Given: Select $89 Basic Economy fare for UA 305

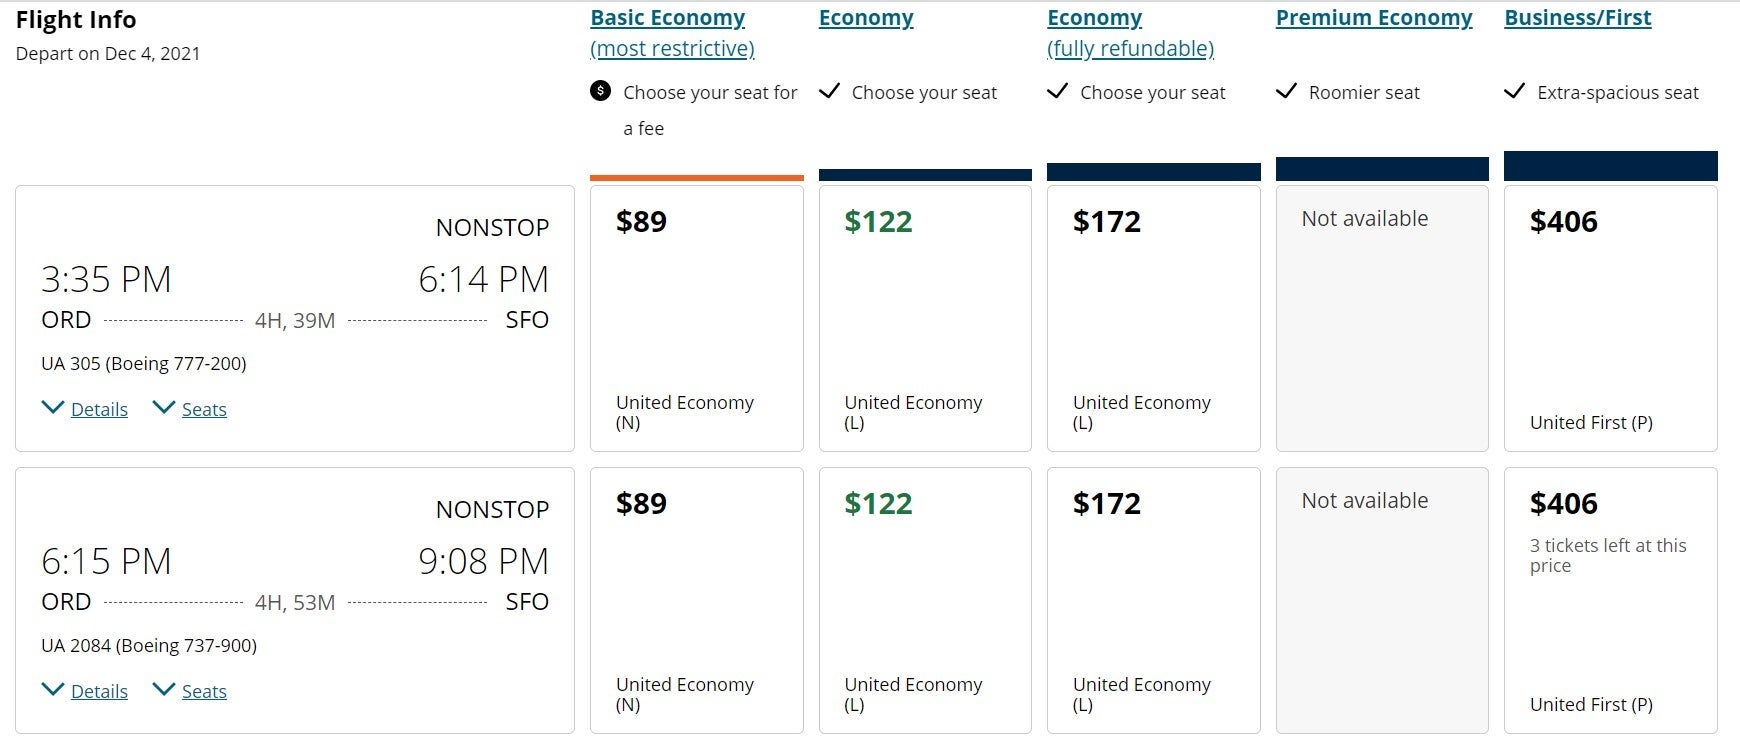Looking at the screenshot, I should pos(696,318).
